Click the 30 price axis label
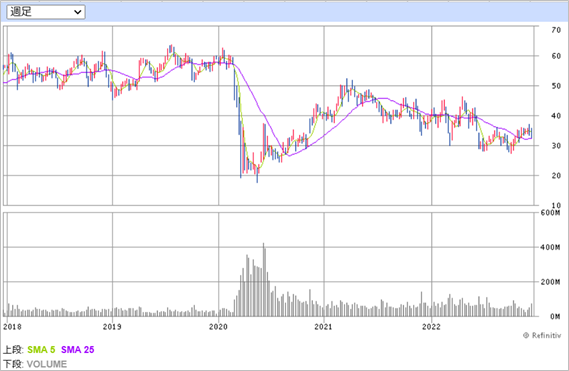569x371 pixels. [x=556, y=146]
